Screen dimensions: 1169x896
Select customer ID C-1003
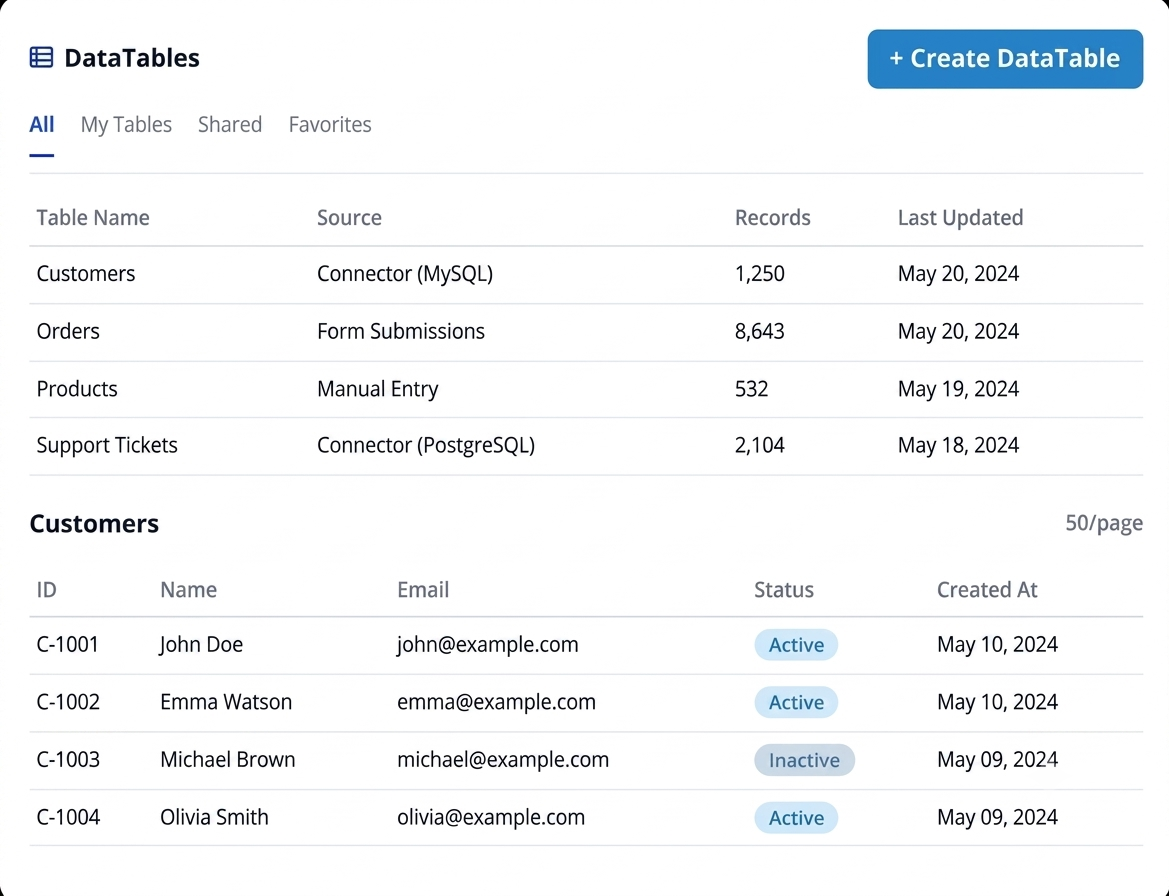click(x=68, y=759)
